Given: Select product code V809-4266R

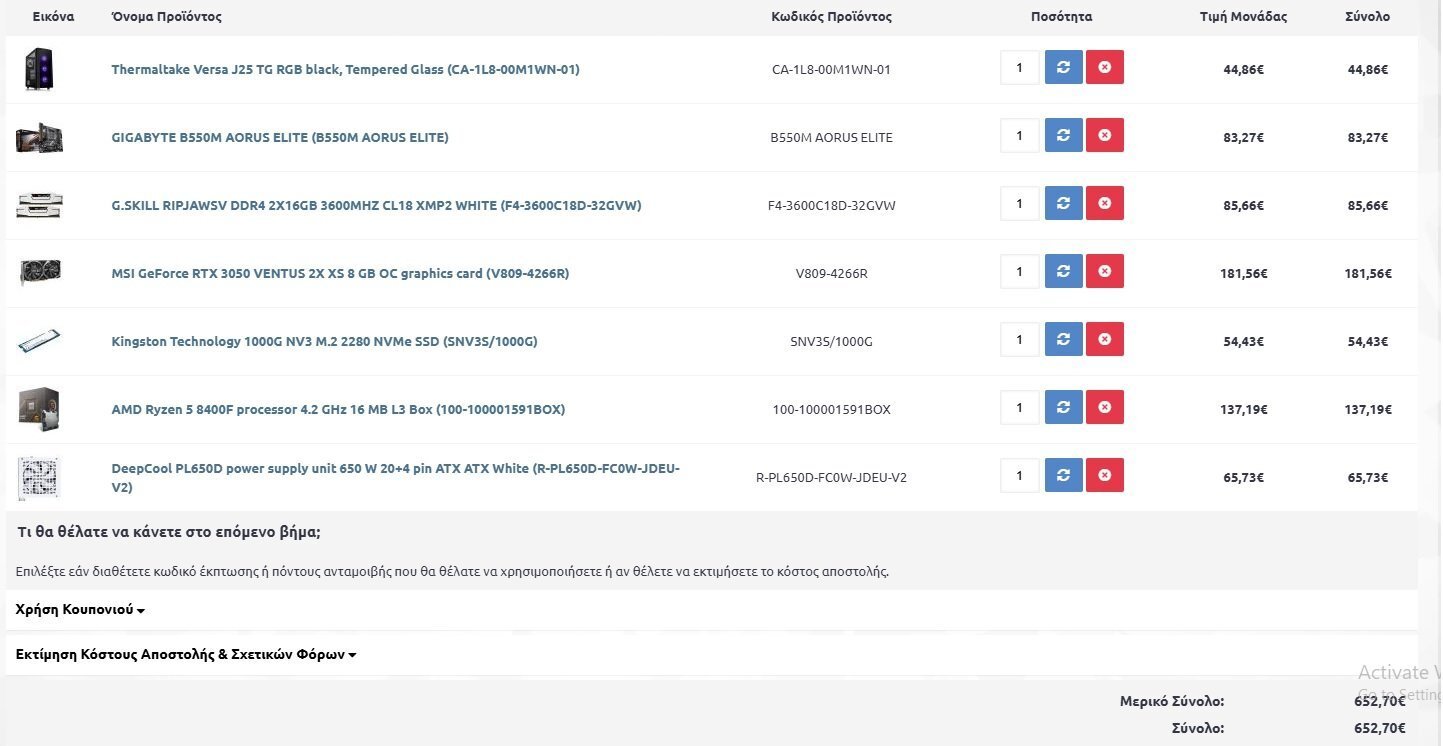Looking at the screenshot, I should click(831, 273).
